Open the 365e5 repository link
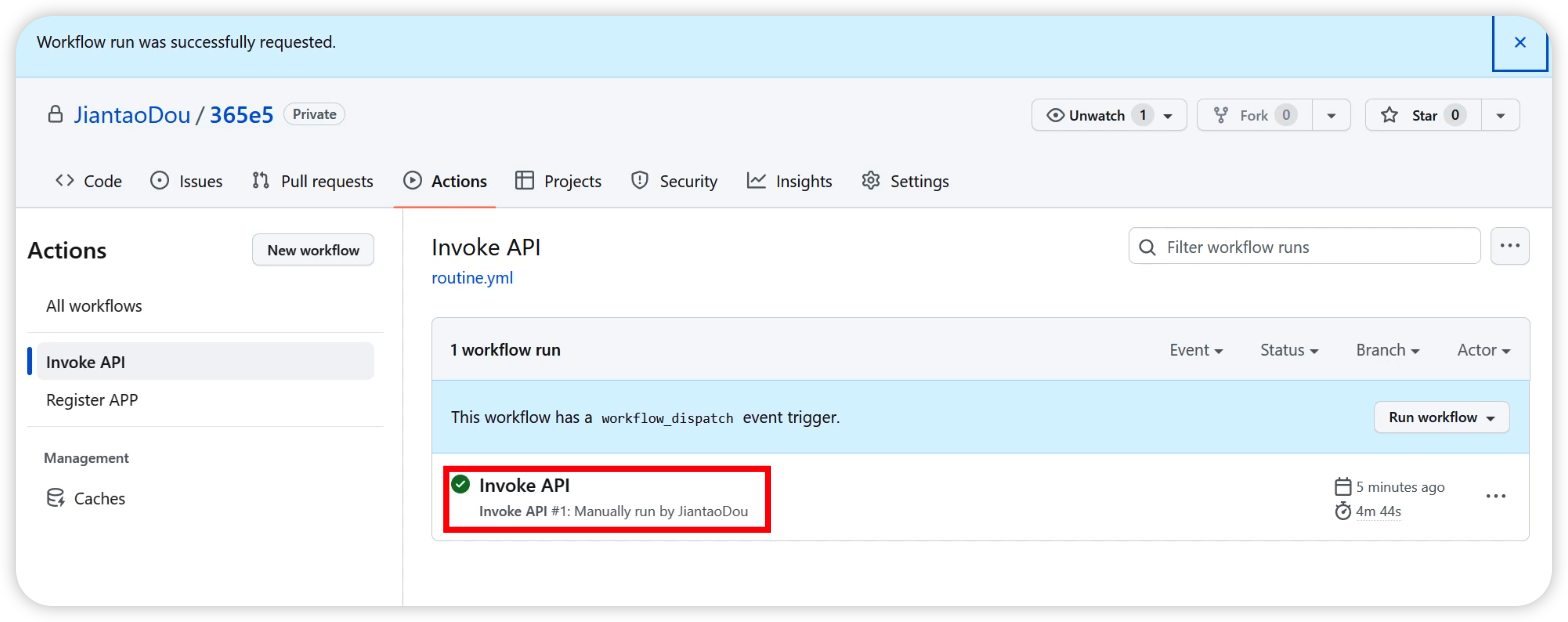Viewport: 1568px width, 622px height. pos(241,115)
